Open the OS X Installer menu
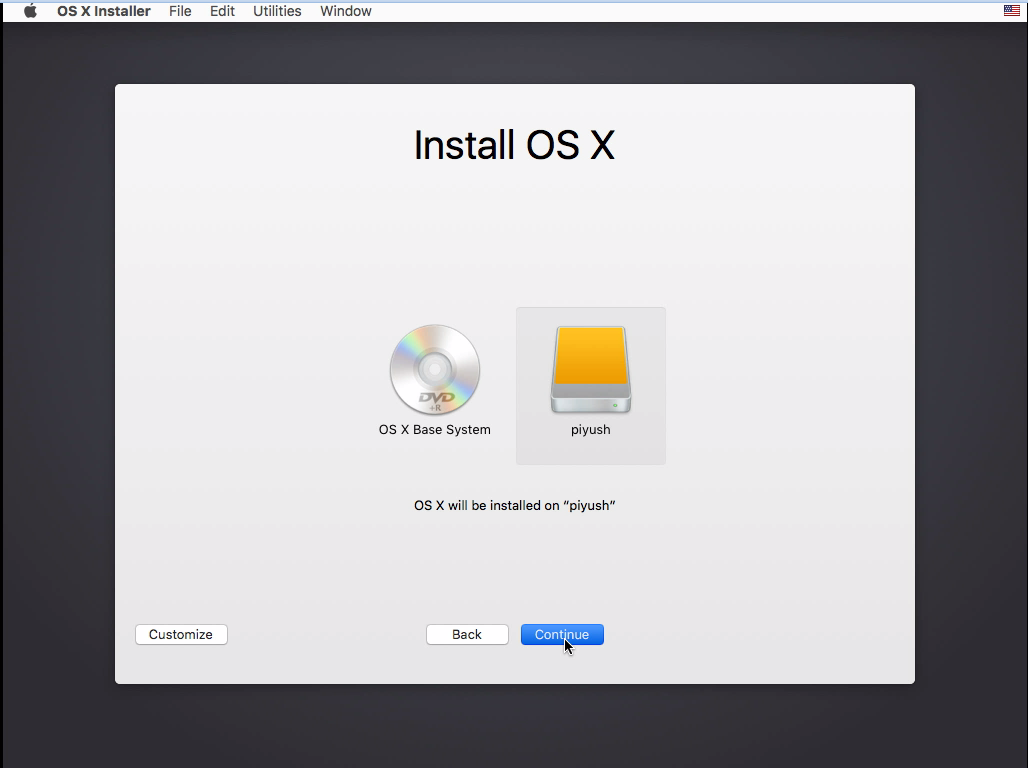 (104, 11)
